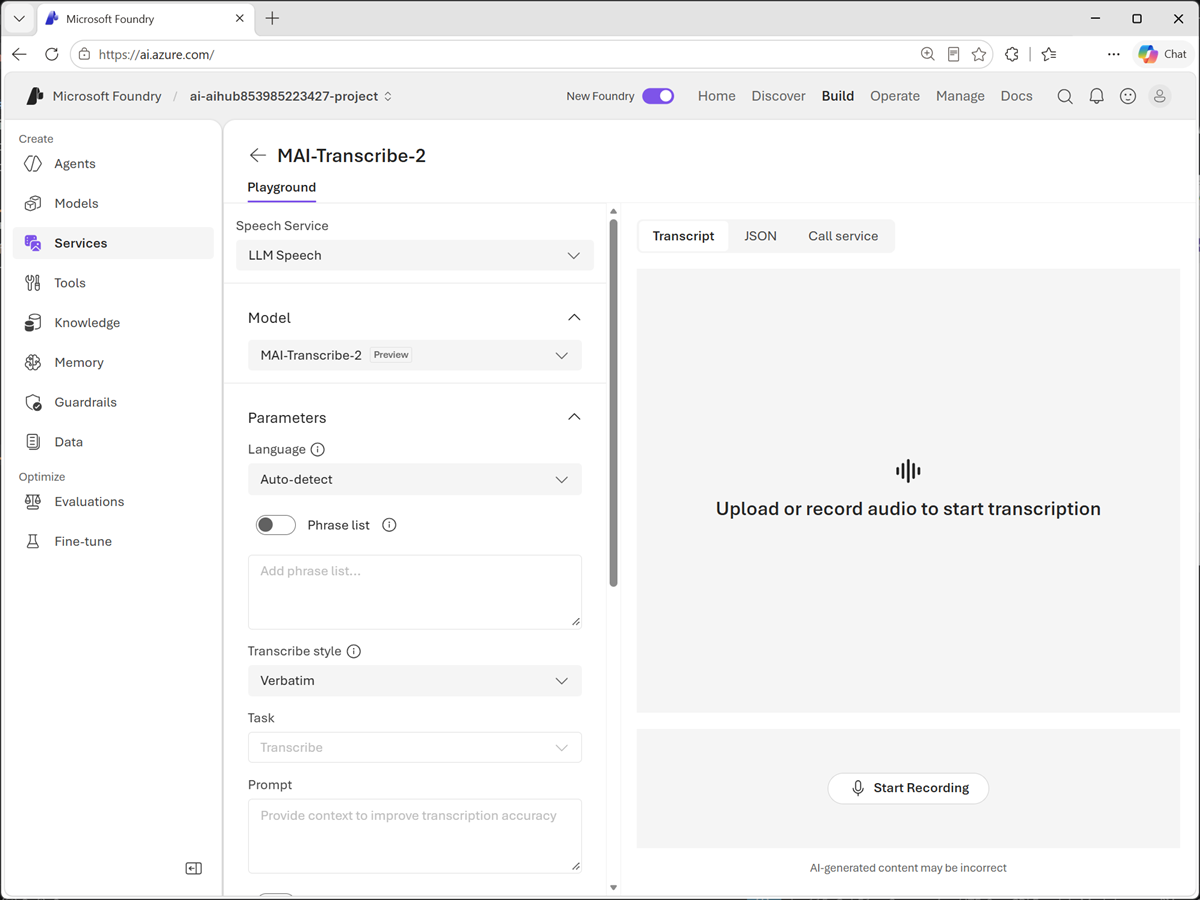Collapse the Parameters section chevron
1200x900 pixels.
pos(574,417)
